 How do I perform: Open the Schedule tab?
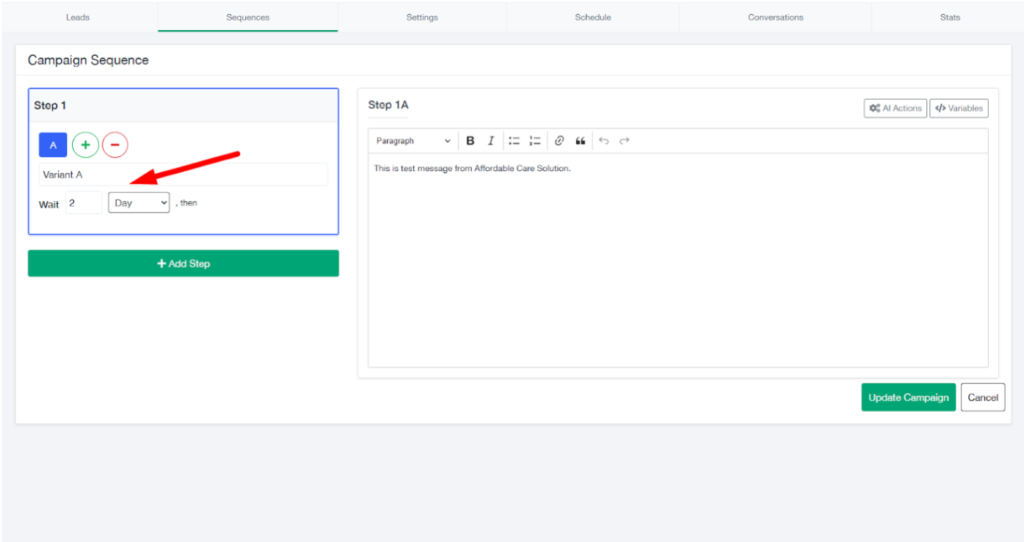click(x=592, y=17)
